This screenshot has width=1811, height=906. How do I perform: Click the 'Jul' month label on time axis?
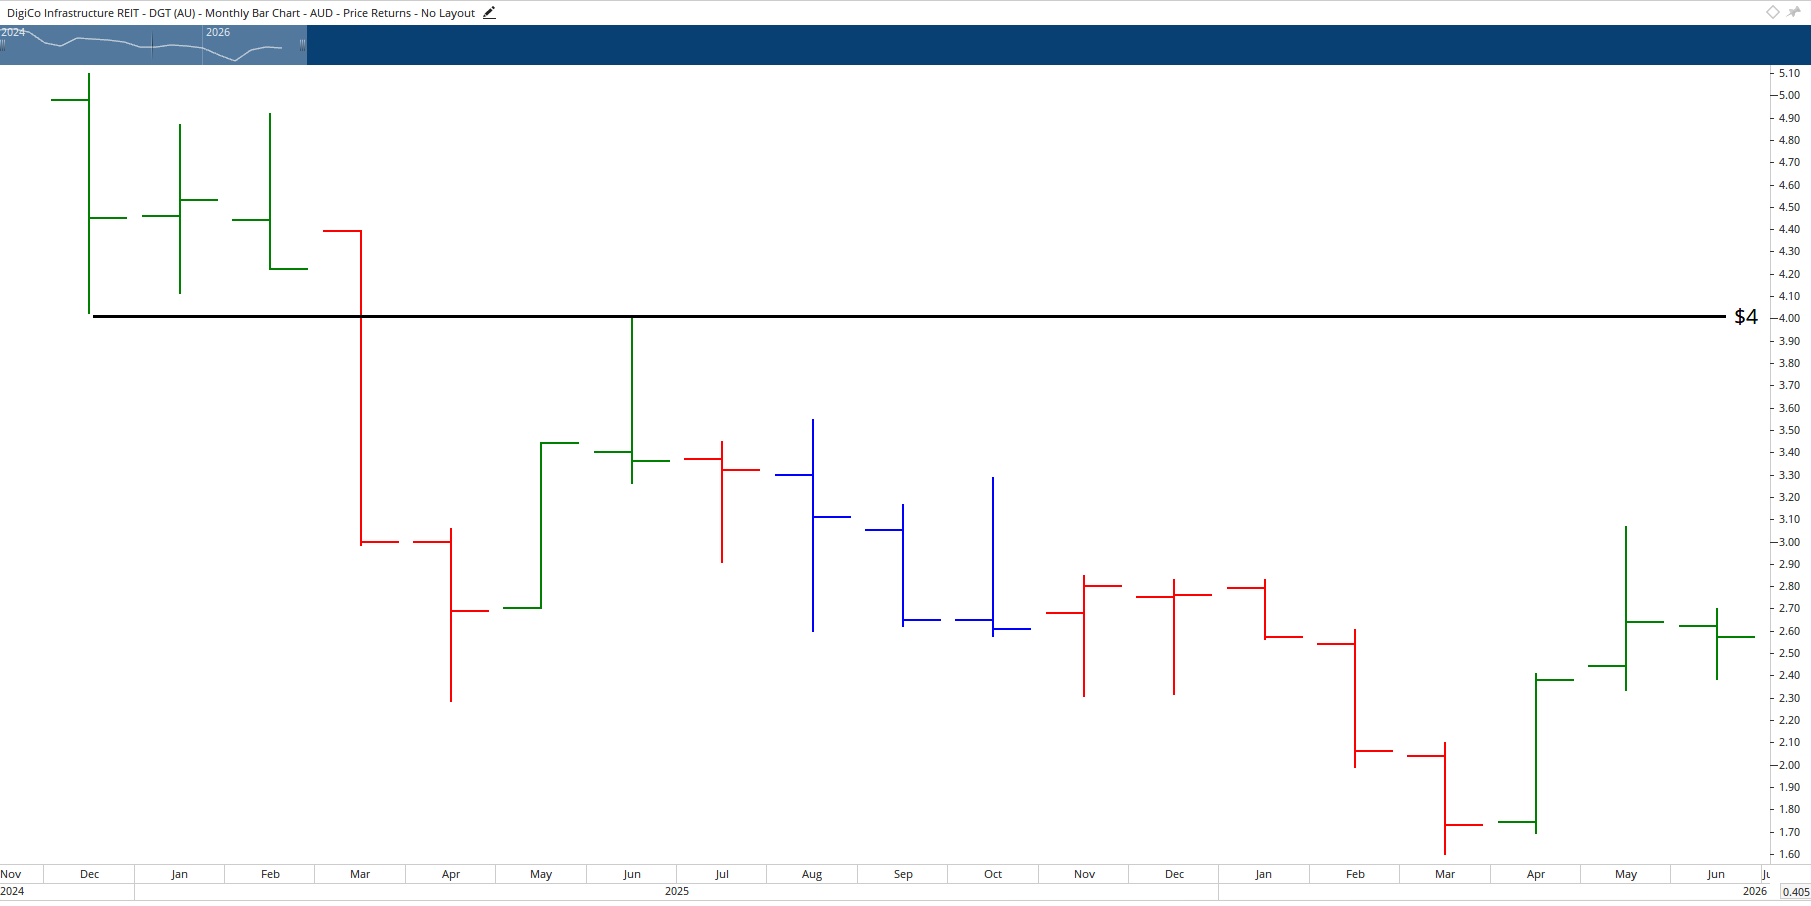[x=722, y=874]
